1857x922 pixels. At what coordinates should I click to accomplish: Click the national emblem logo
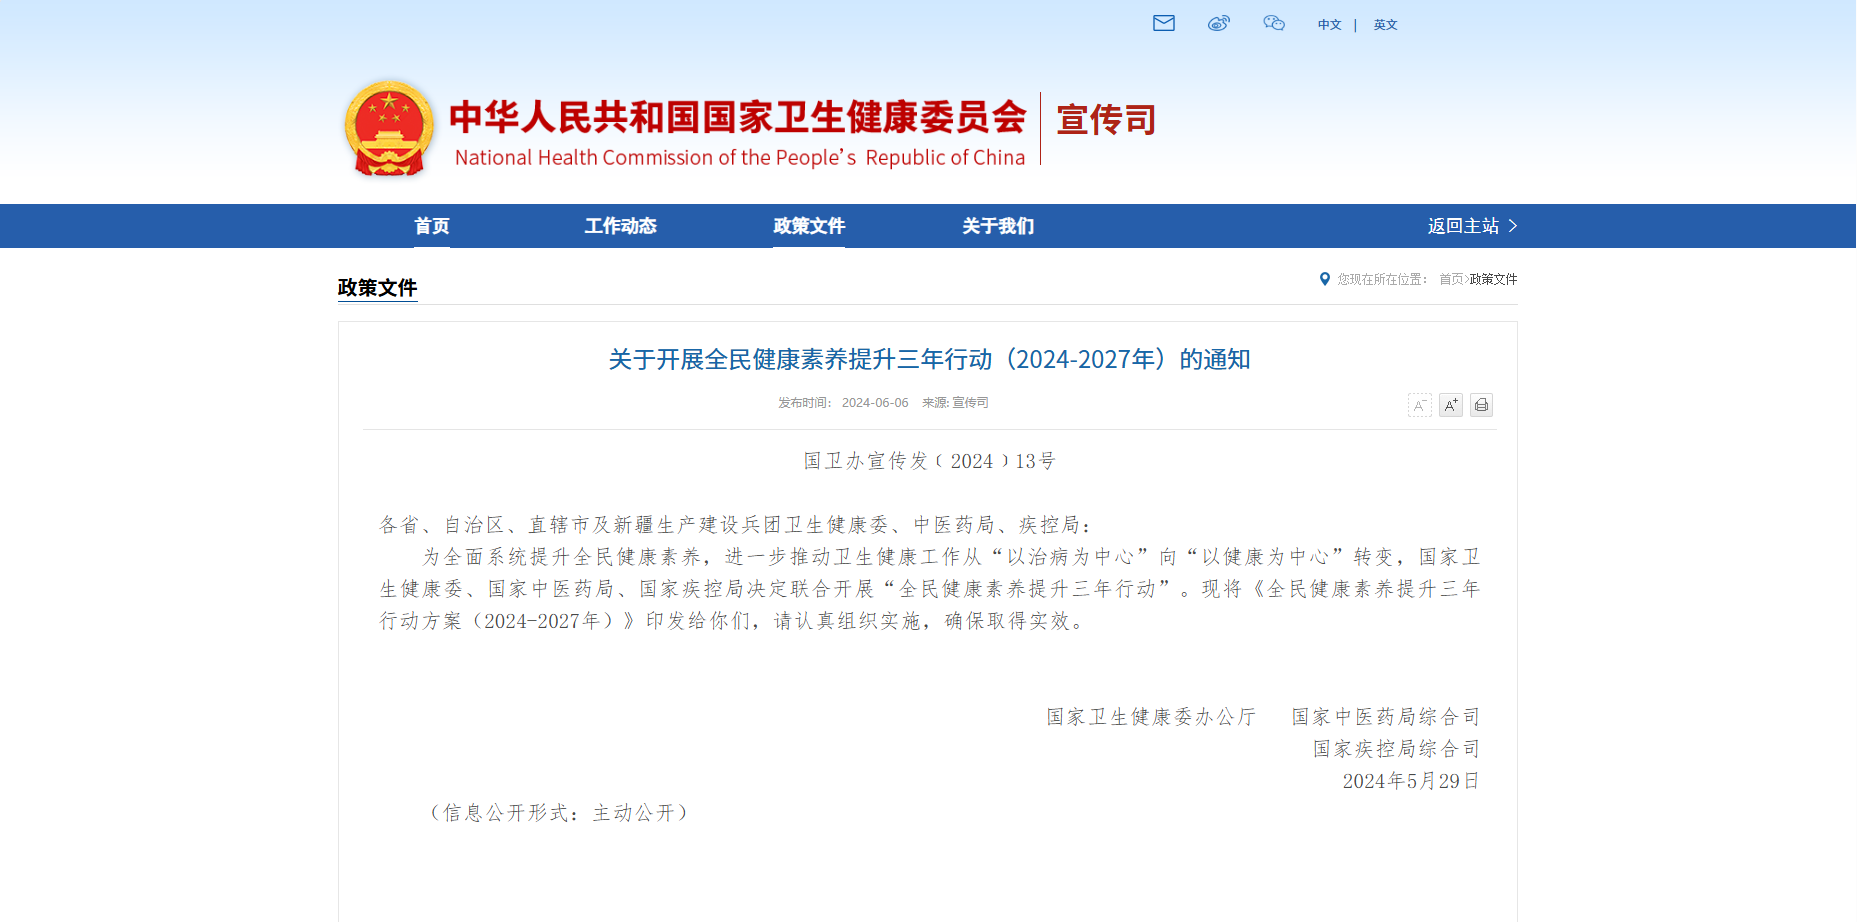tap(389, 129)
